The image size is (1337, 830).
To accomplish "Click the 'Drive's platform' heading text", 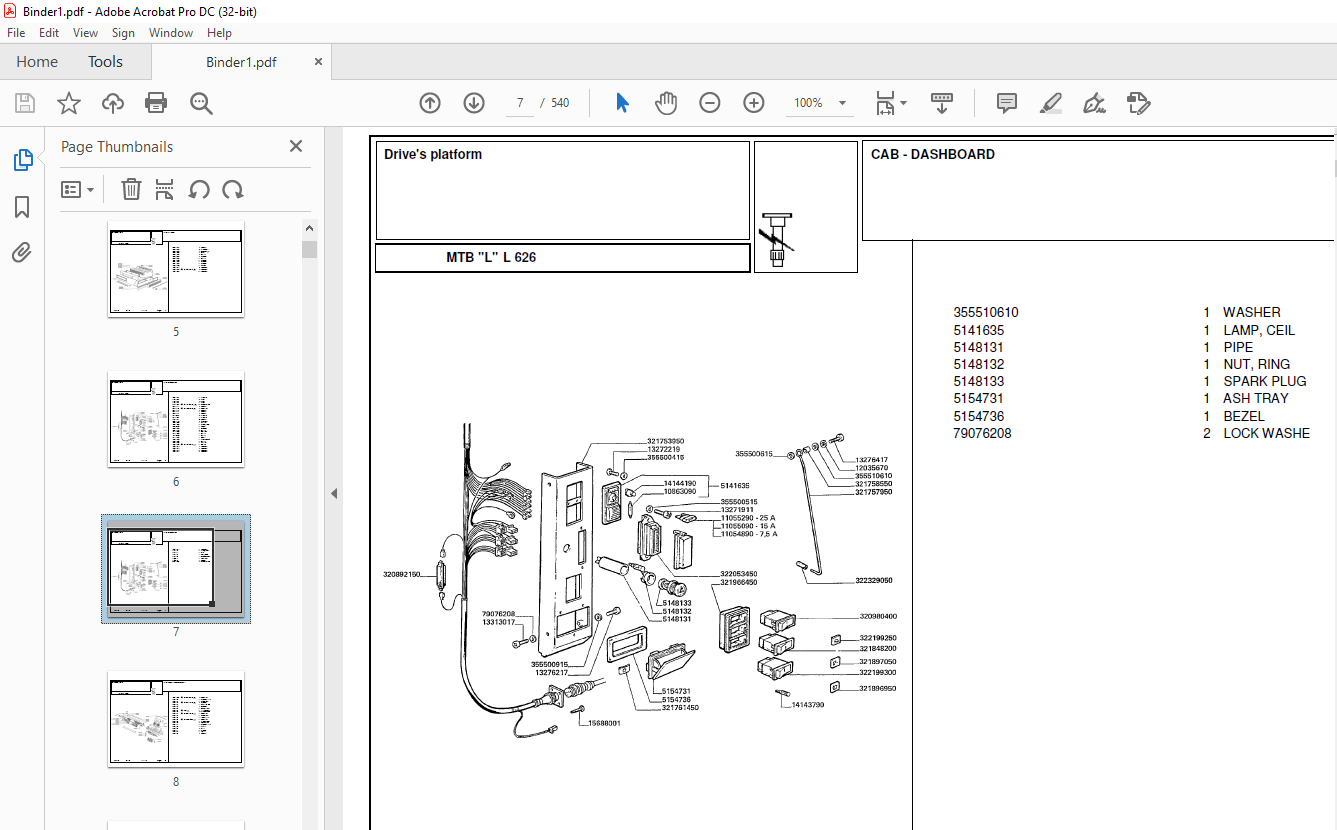I will tap(433, 154).
